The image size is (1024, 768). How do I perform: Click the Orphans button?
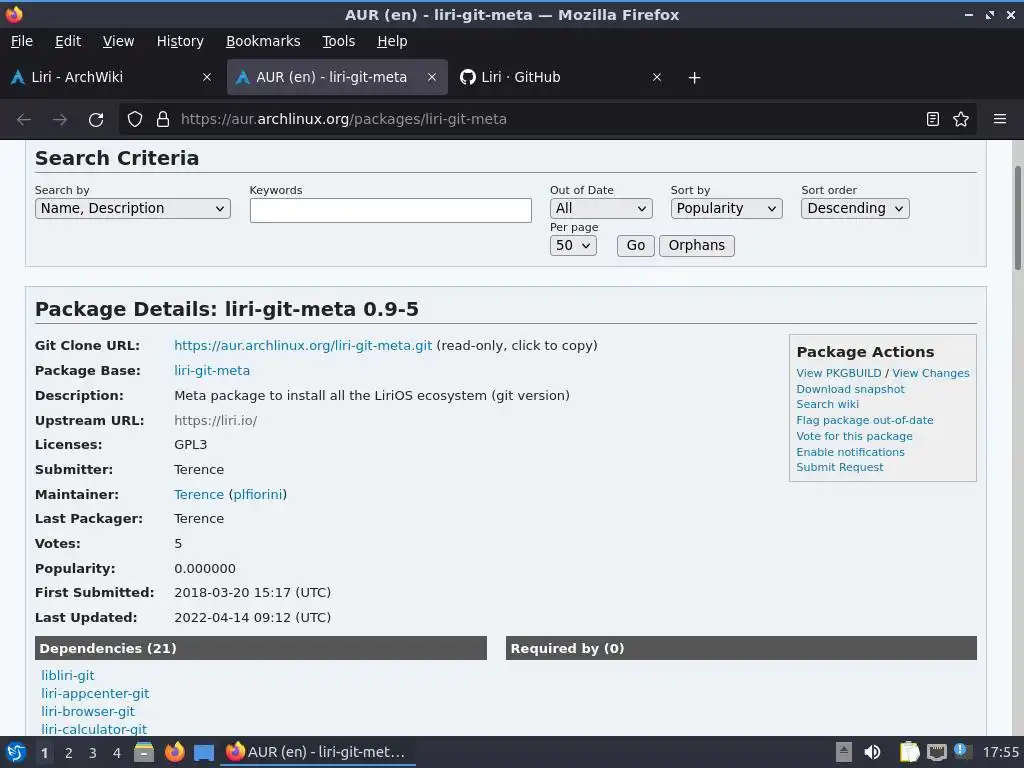(x=697, y=246)
